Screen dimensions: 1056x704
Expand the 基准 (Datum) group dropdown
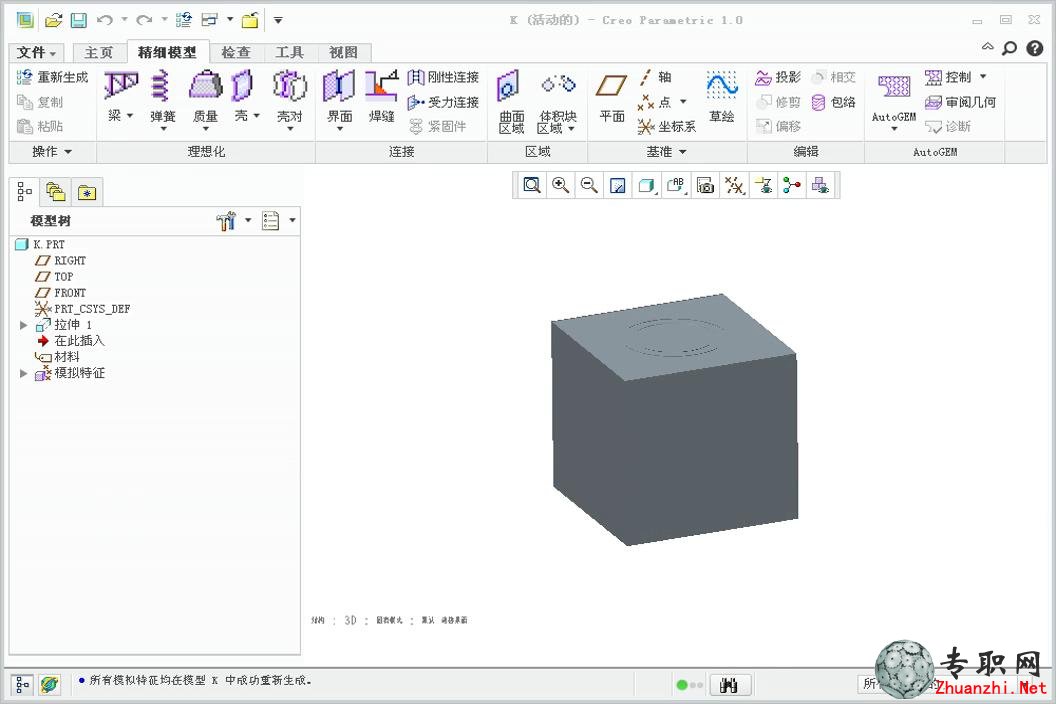[666, 152]
